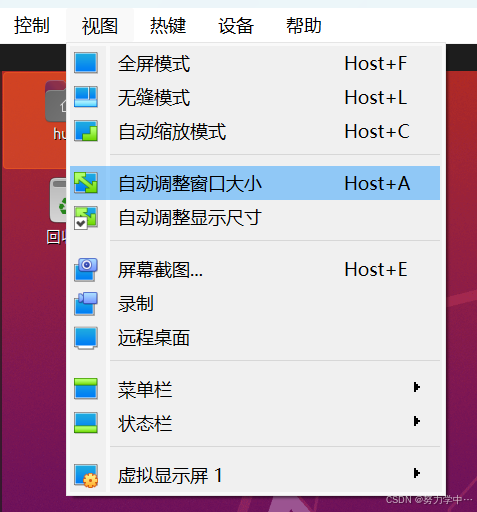The width and height of the screenshot is (477, 512).
Task: Click the 虚拟显示屏 1 gear monitor icon
Action: 86,476
